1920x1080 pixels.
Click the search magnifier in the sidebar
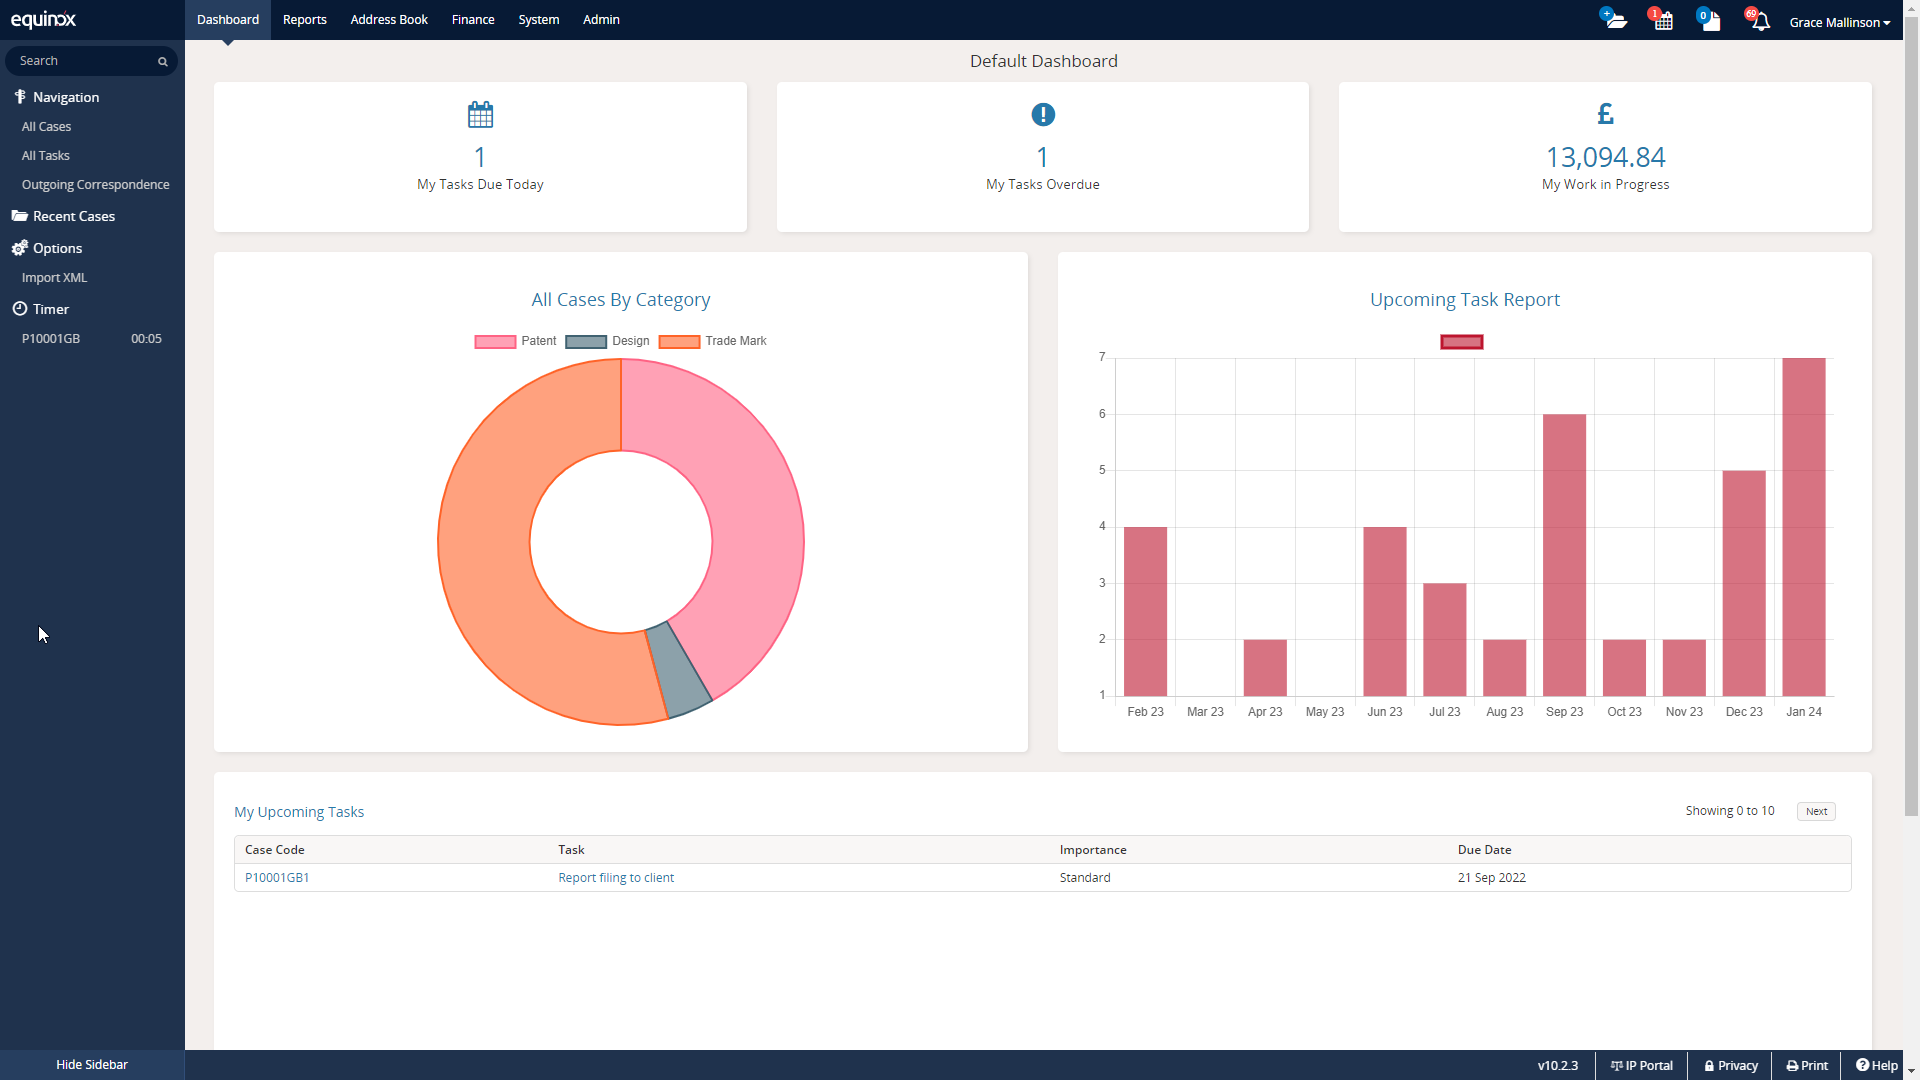click(161, 61)
